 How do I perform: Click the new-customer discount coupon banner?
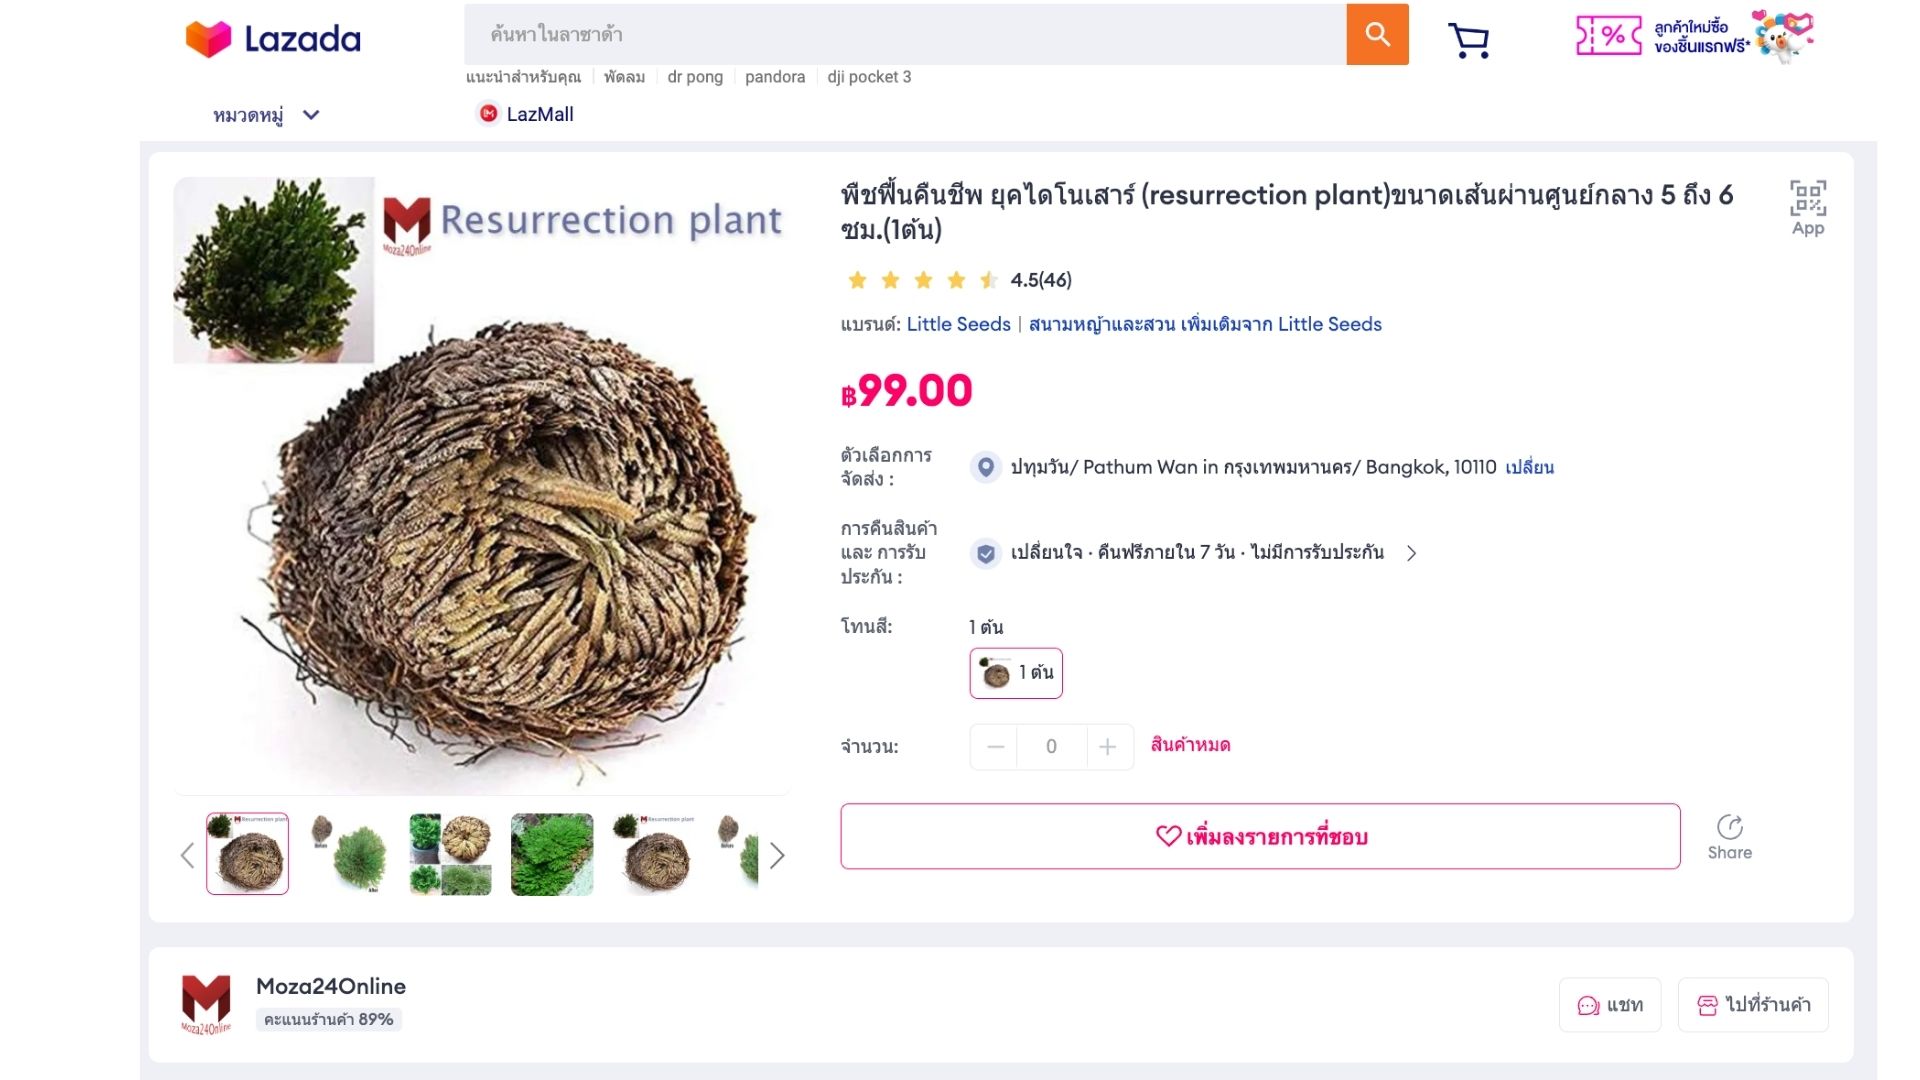1695,36
